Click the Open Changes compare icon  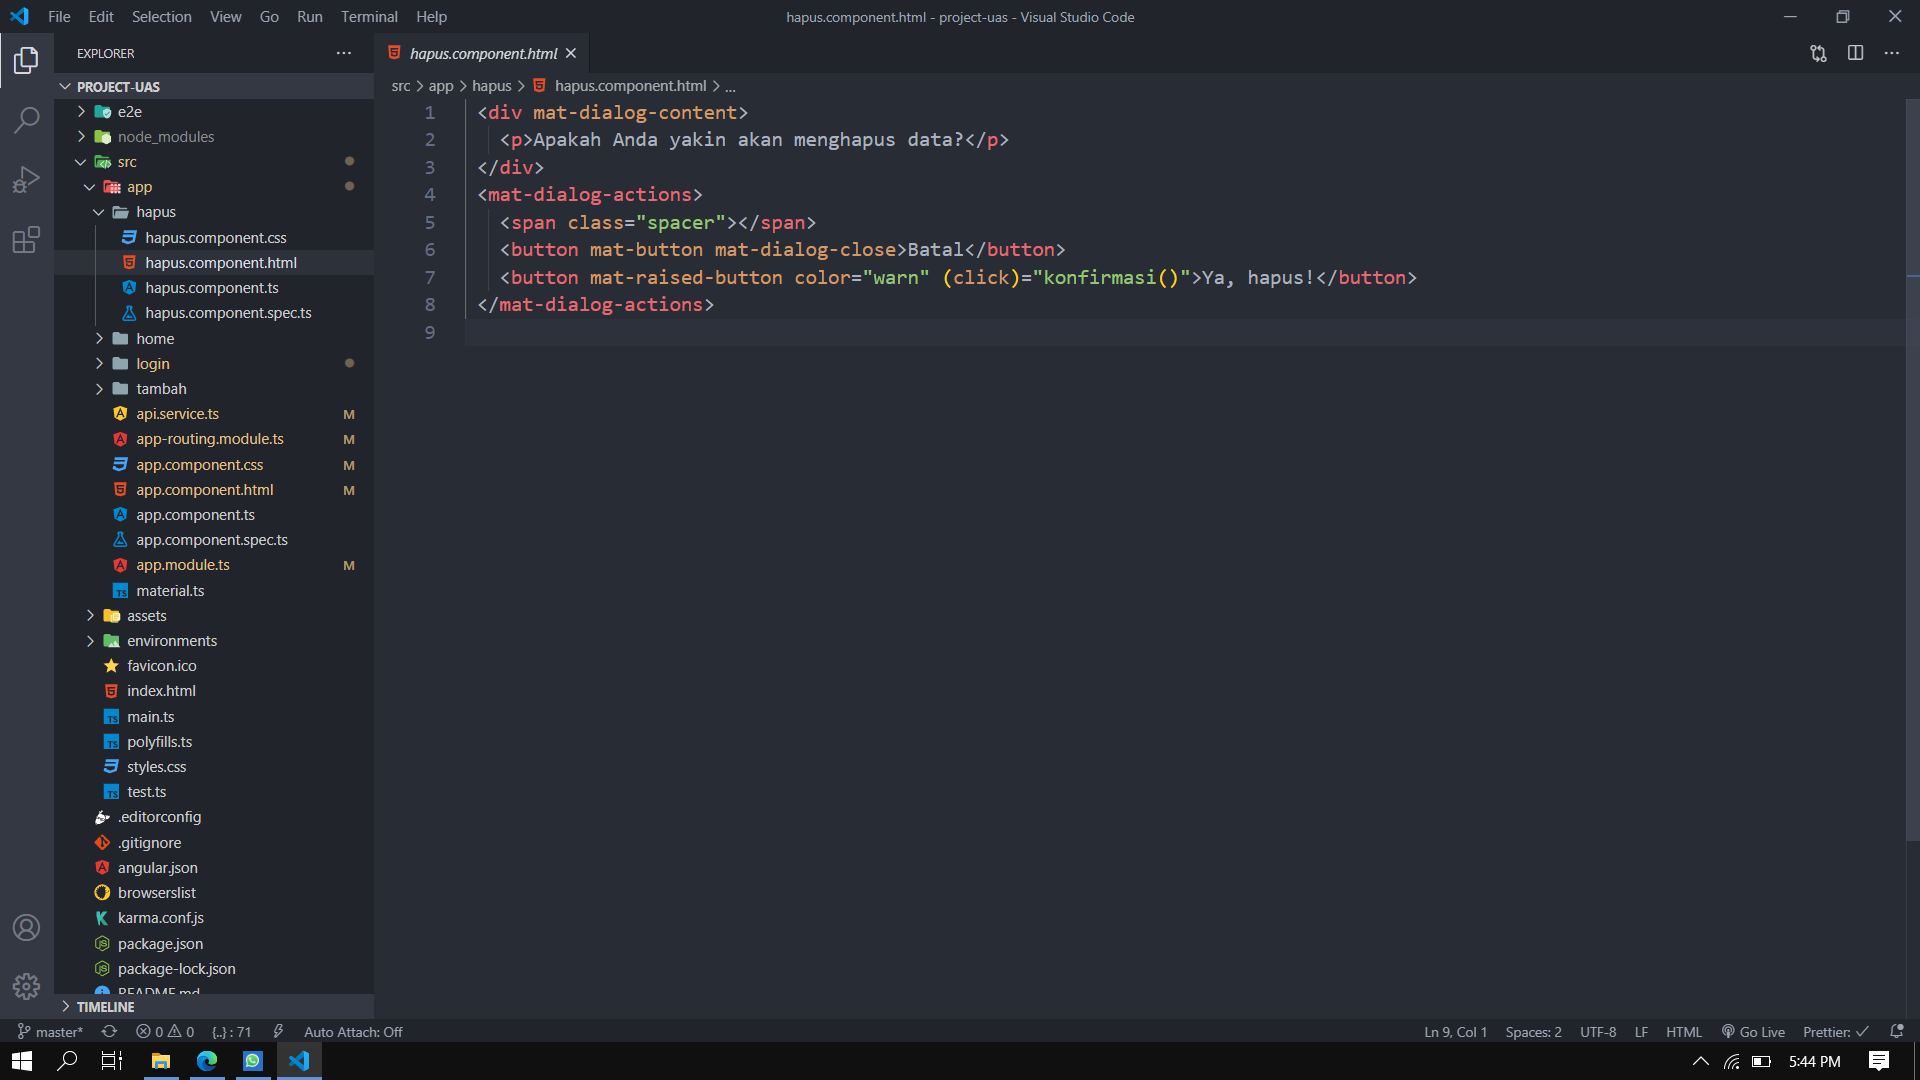(1818, 53)
